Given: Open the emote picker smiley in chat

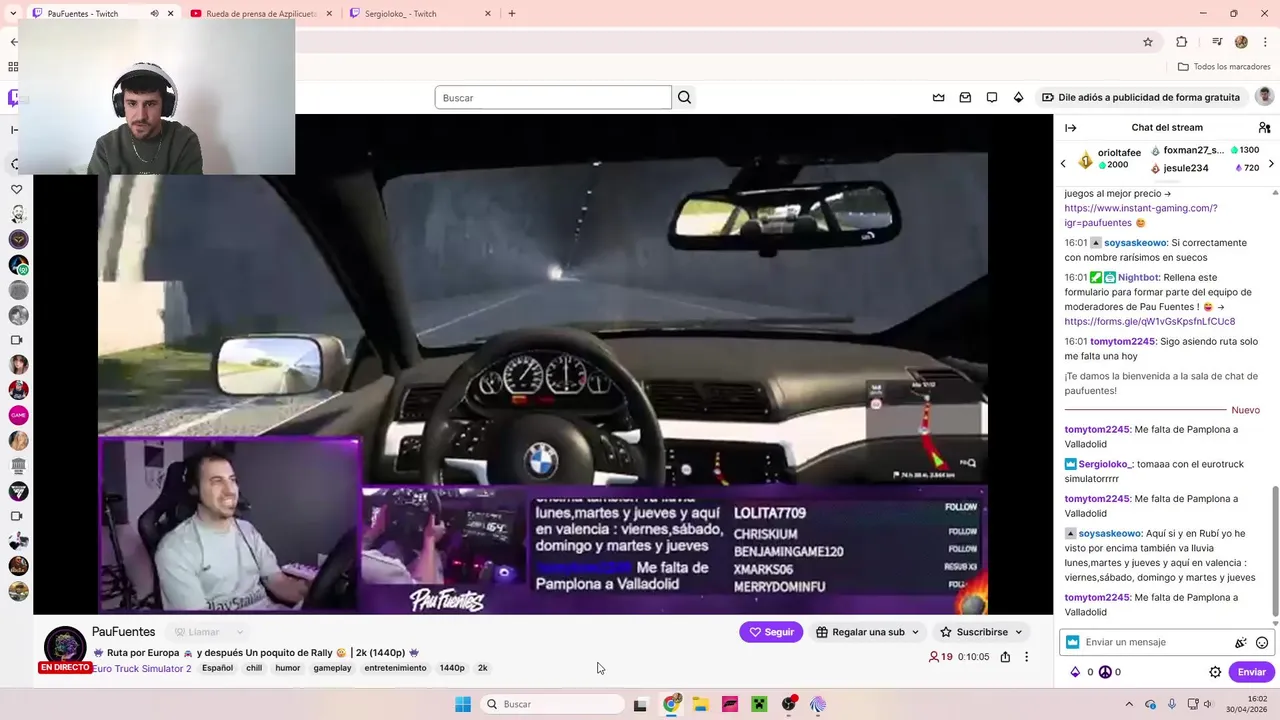Looking at the screenshot, I should (x=1262, y=642).
